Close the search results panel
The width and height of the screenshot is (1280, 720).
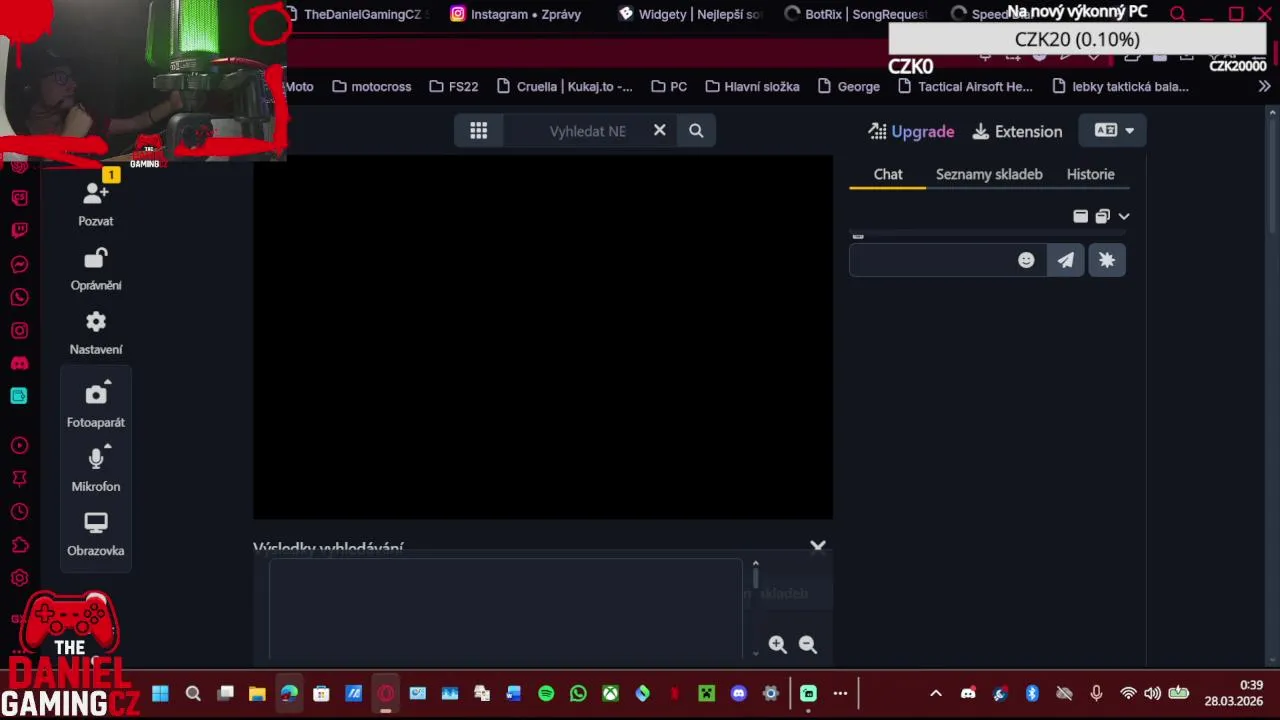(818, 547)
